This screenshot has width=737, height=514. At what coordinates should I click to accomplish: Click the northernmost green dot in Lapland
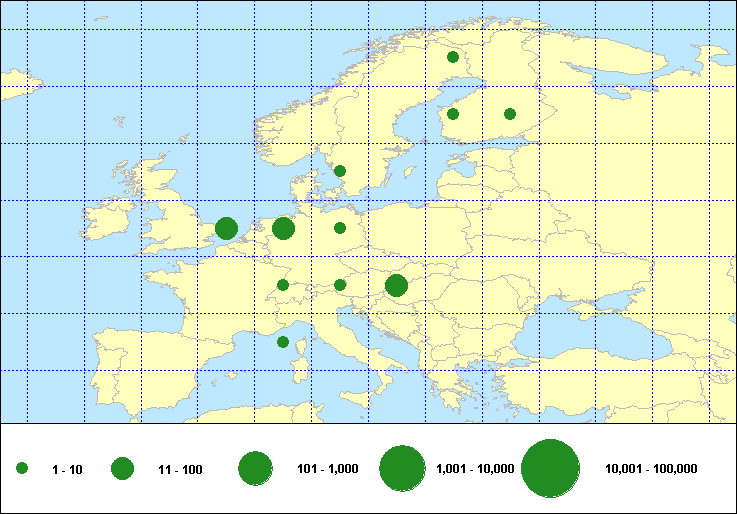453,57
